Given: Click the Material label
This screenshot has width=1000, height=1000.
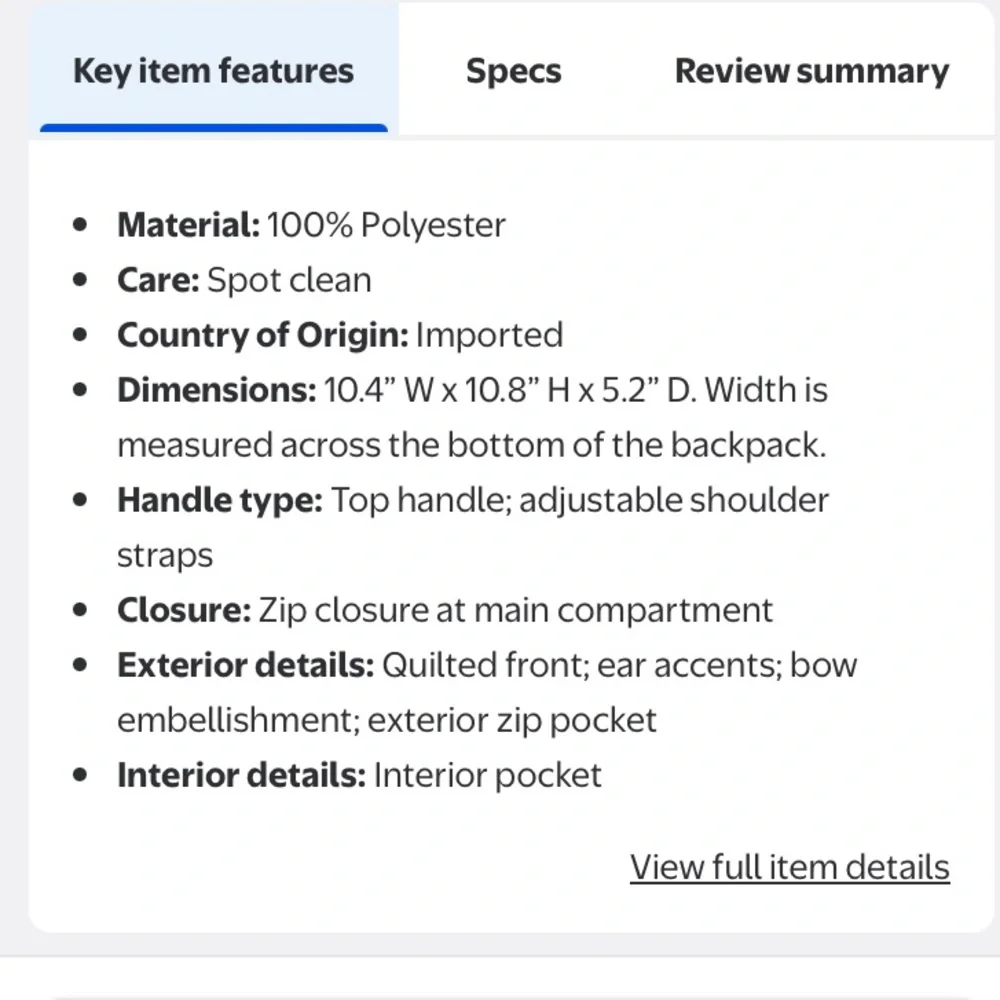Looking at the screenshot, I should 188,225.
